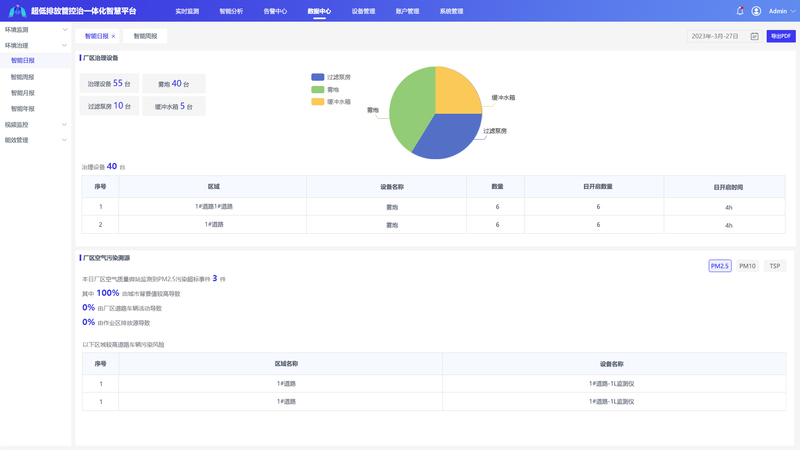Toggle 过滤泵房 legend in pie chart

[331, 77]
